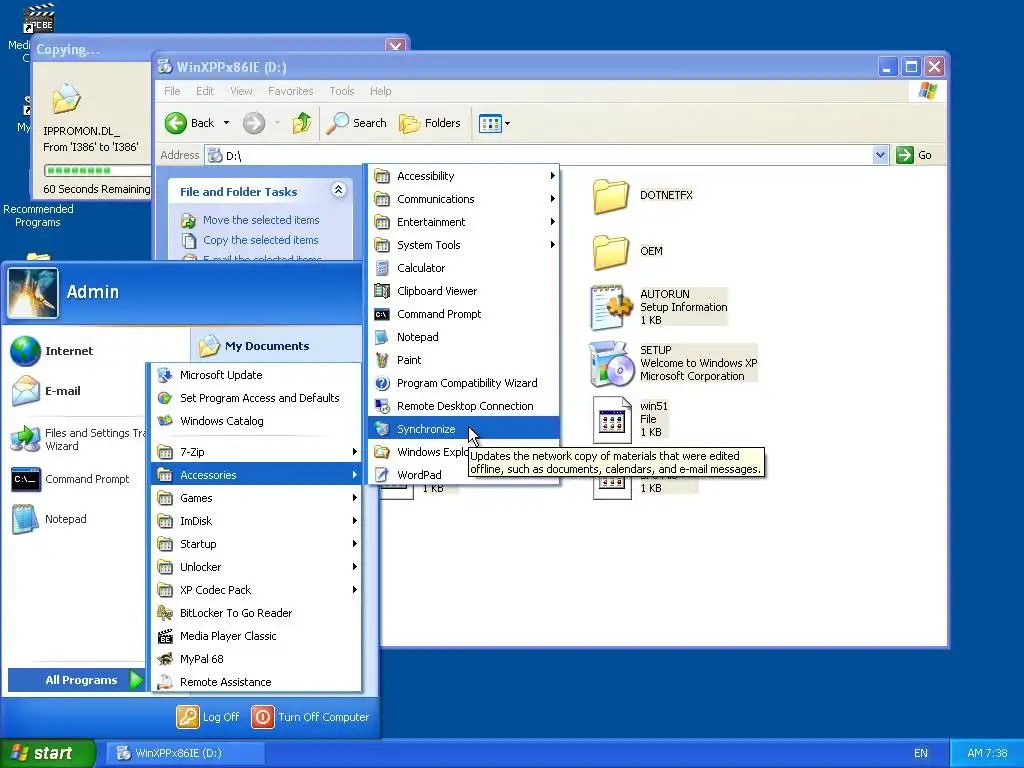The width and height of the screenshot is (1024, 768).
Task: Click Move the selected items link
Action: point(261,220)
